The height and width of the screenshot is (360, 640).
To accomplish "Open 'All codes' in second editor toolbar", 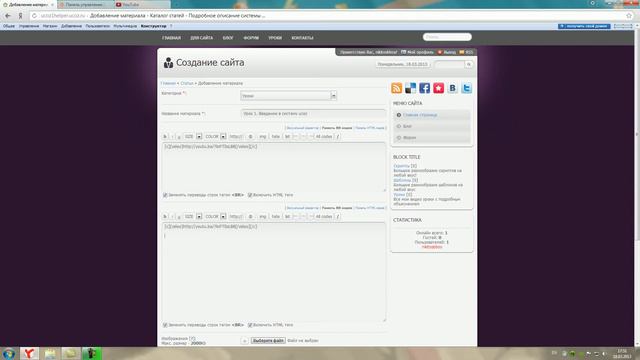I will point(324,216).
